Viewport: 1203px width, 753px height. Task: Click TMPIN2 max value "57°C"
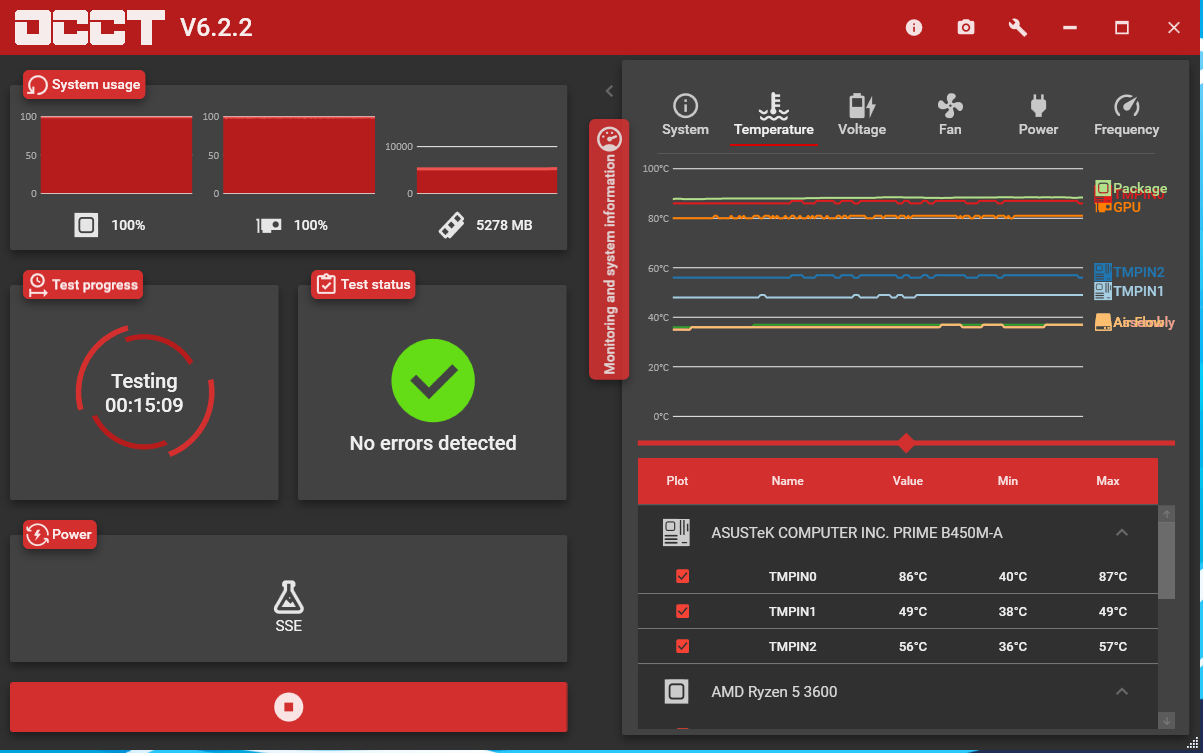point(1113,647)
